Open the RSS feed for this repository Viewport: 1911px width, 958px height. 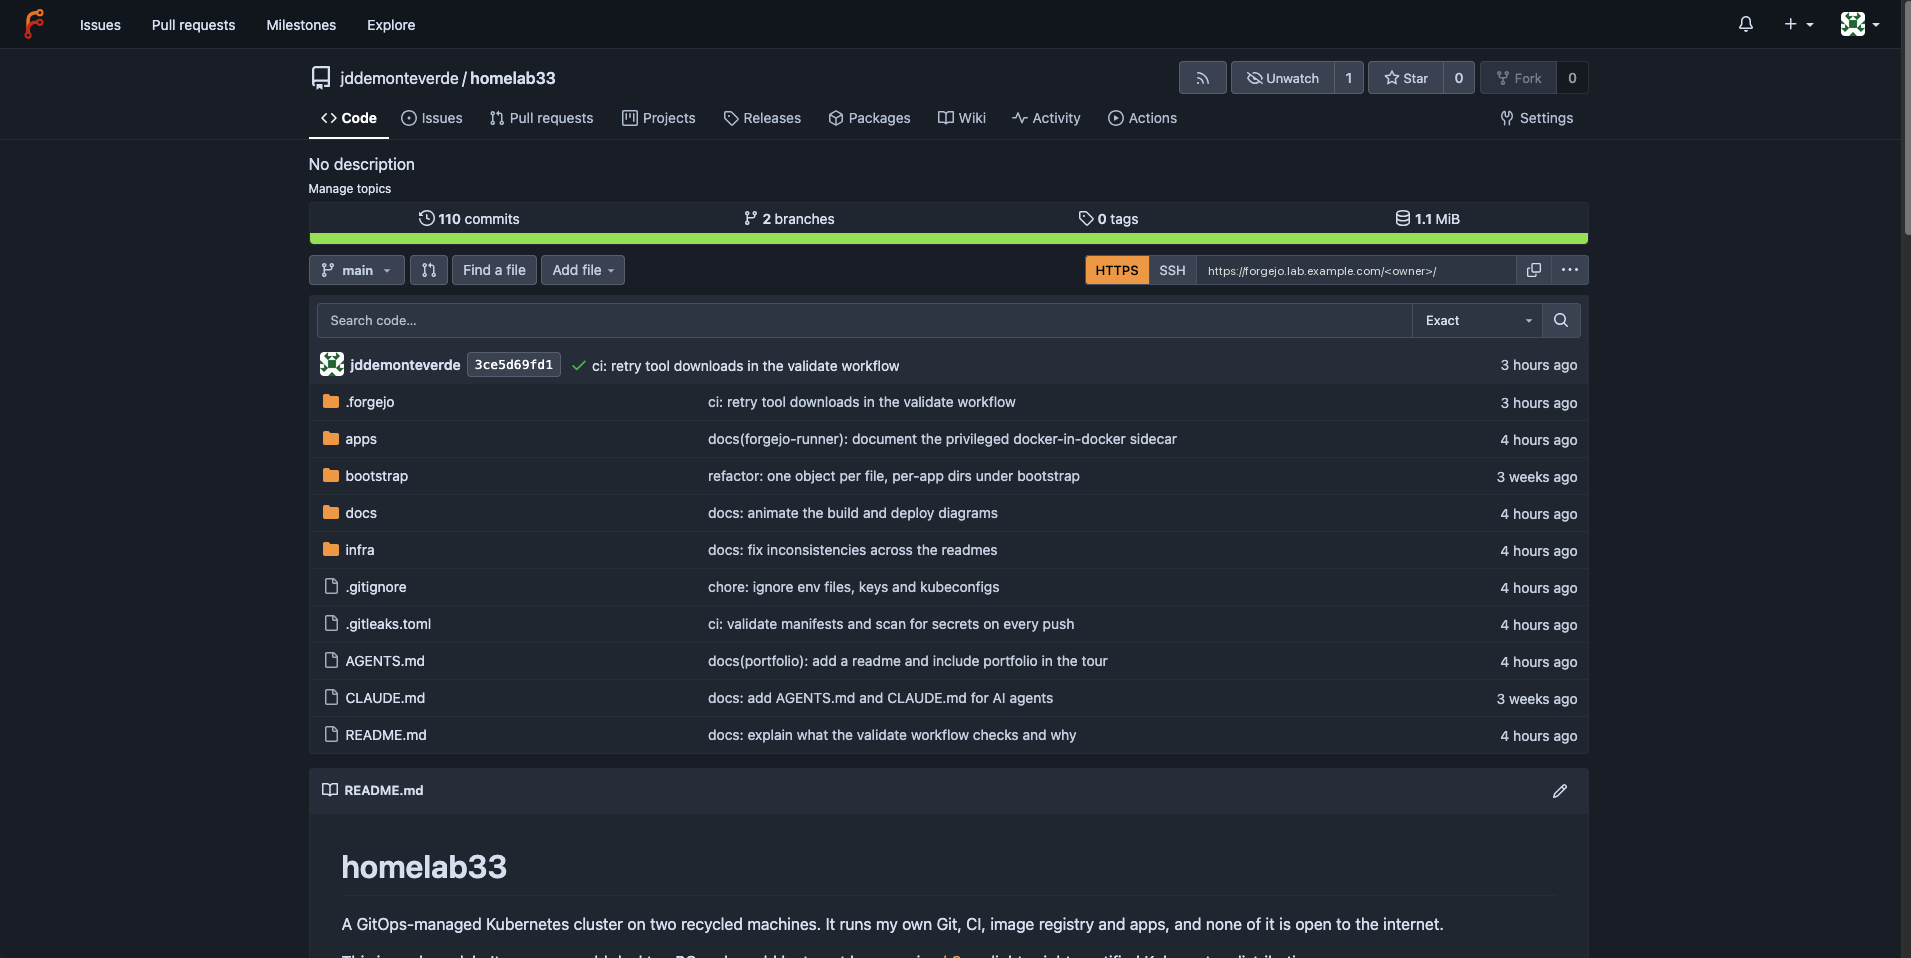click(1202, 78)
